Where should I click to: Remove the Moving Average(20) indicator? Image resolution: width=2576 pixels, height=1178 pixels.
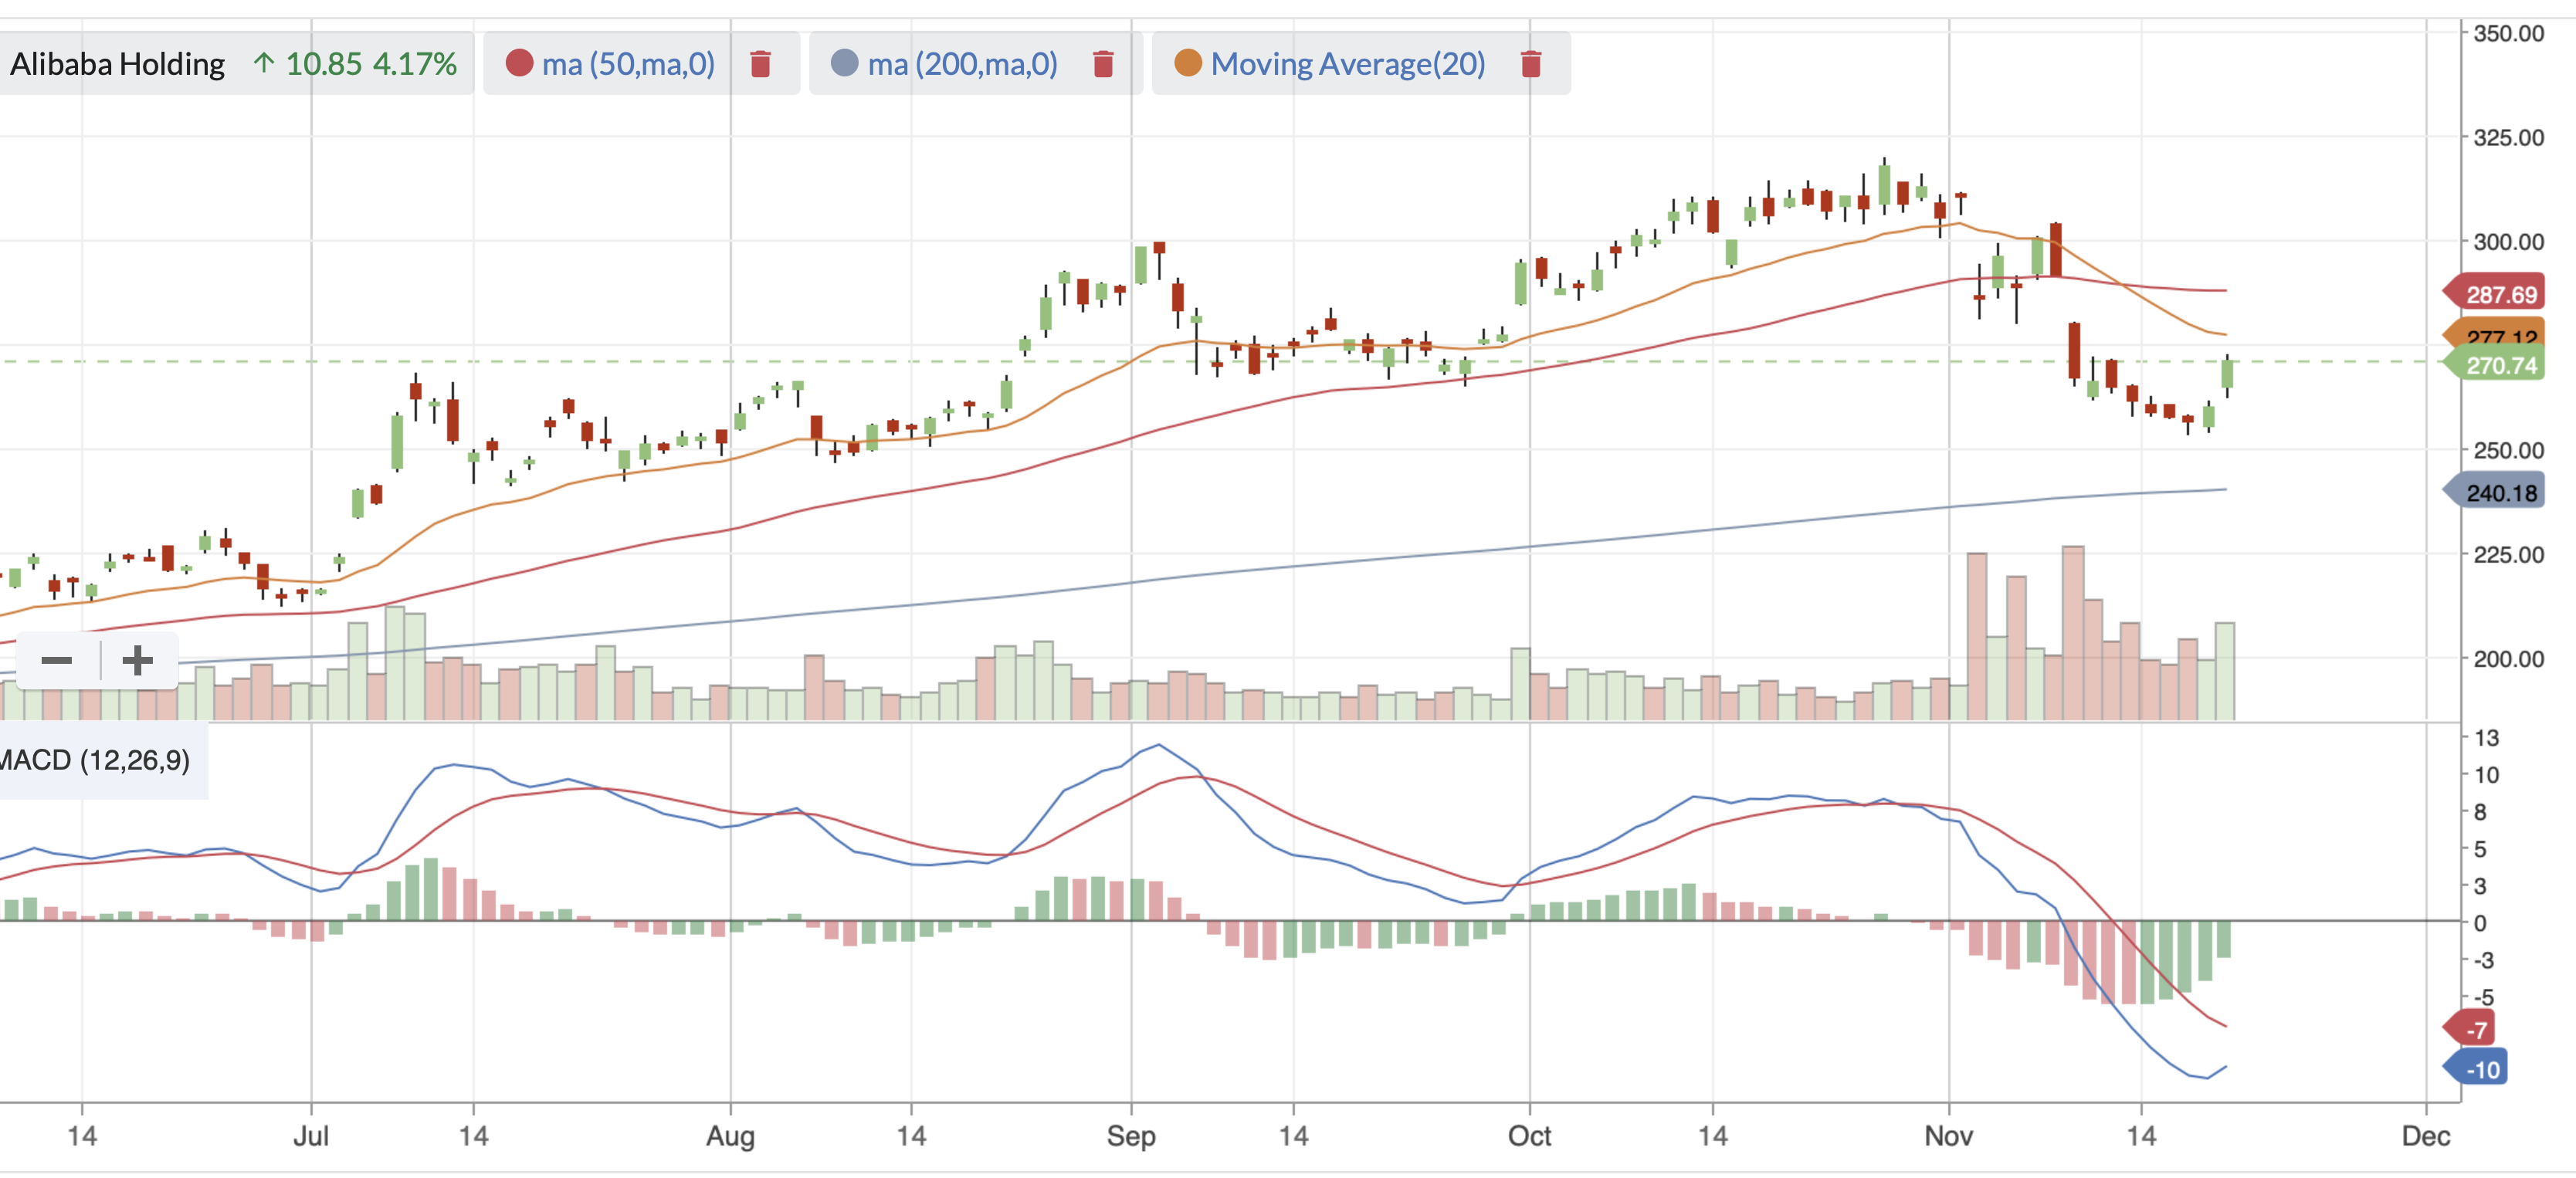[1530, 64]
